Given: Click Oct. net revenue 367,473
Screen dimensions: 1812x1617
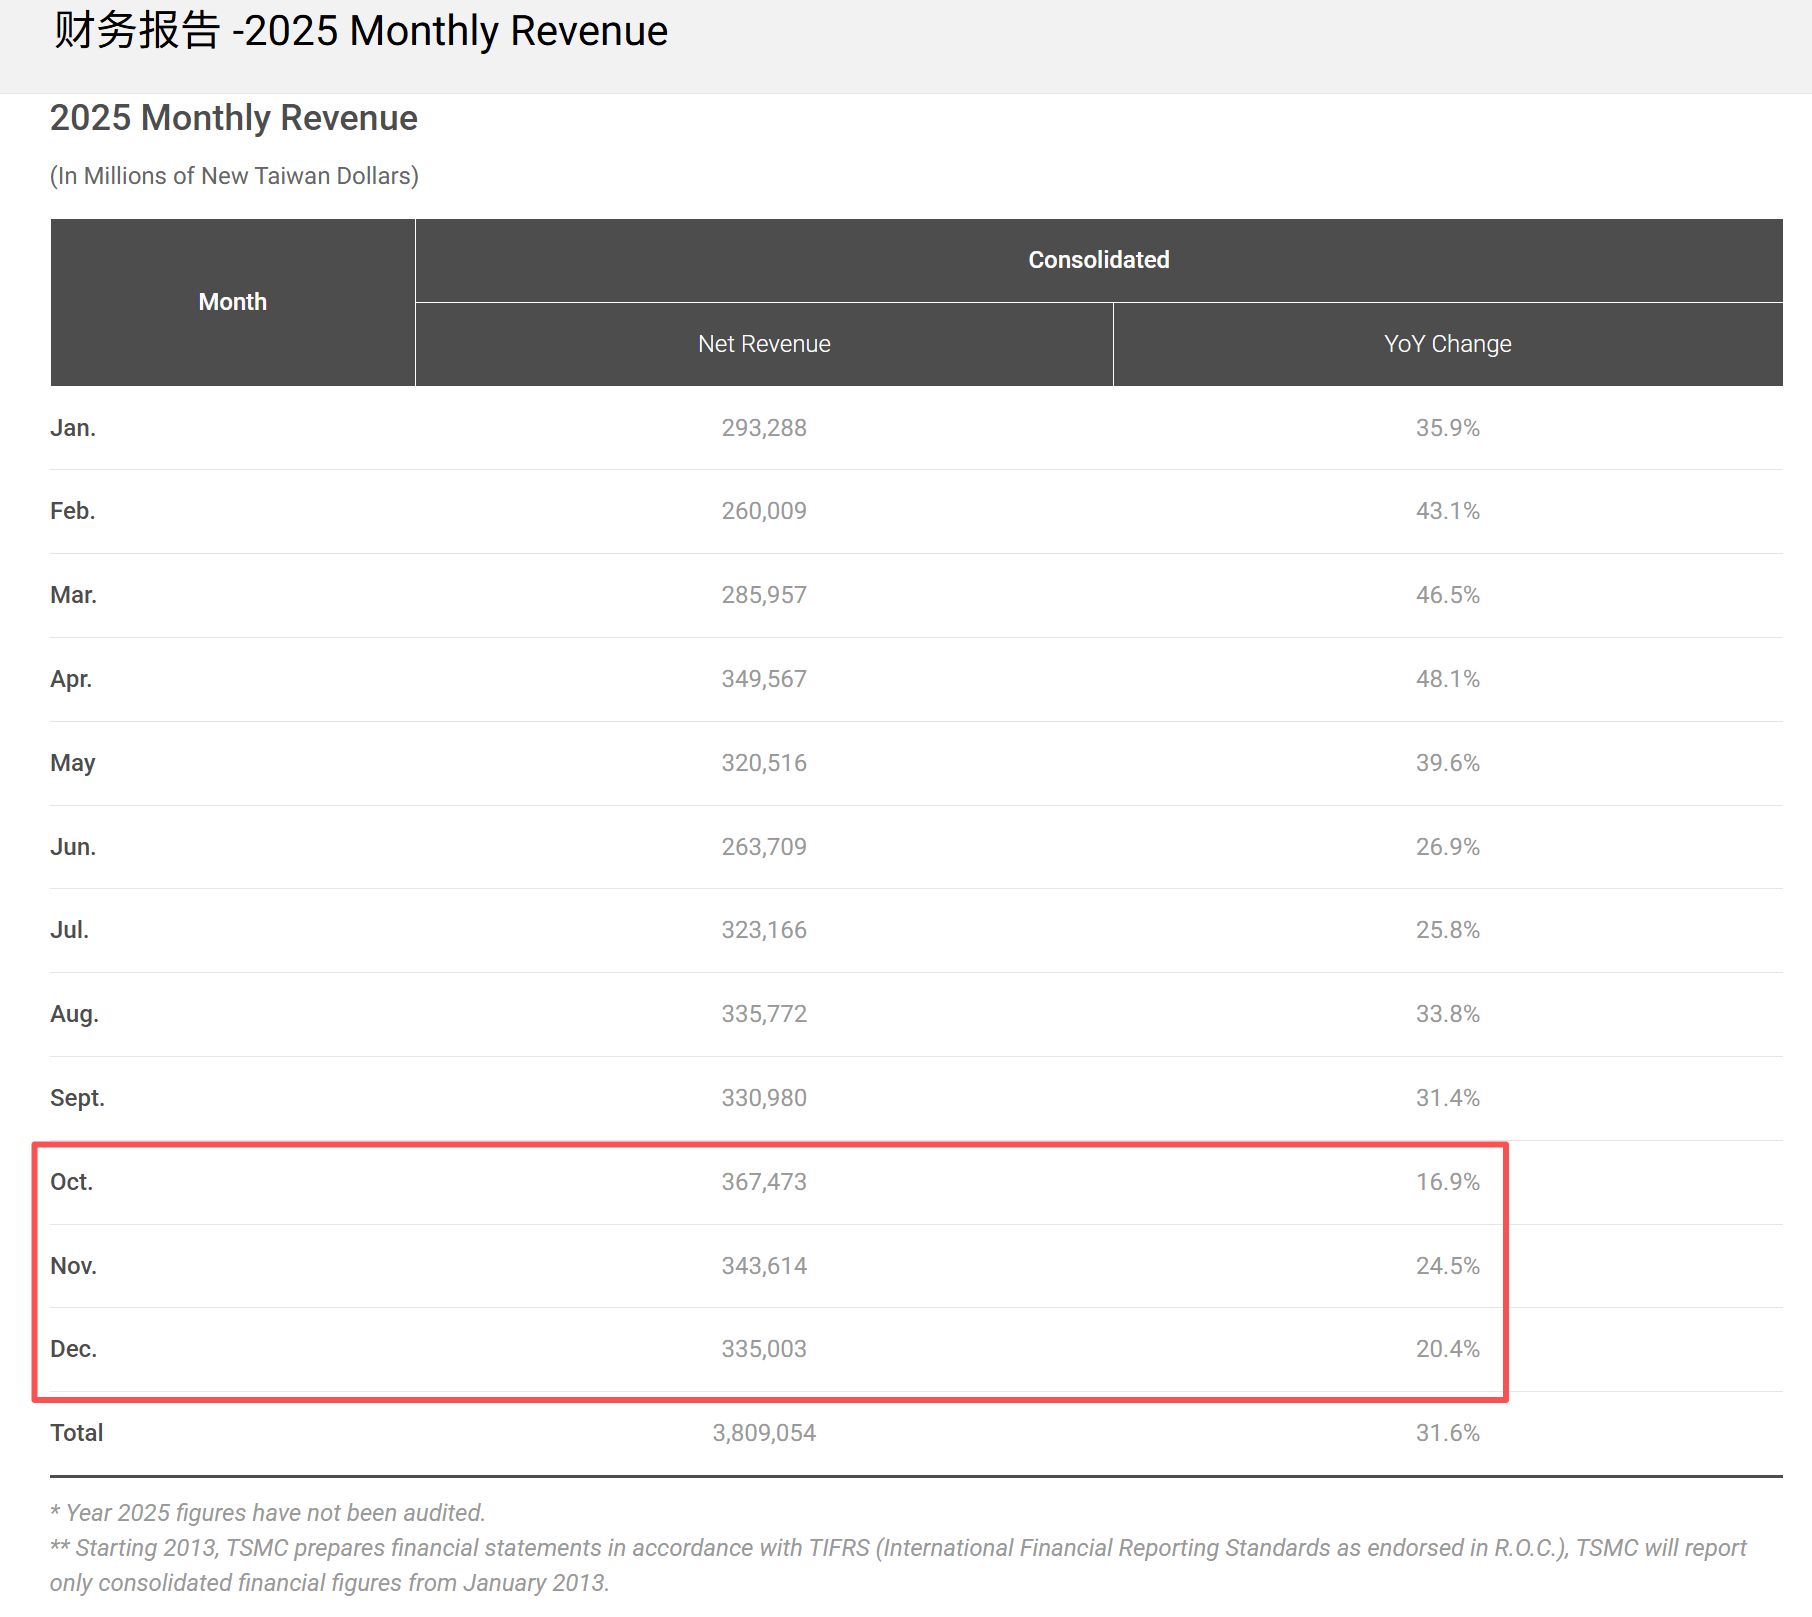Looking at the screenshot, I should [x=764, y=1182].
